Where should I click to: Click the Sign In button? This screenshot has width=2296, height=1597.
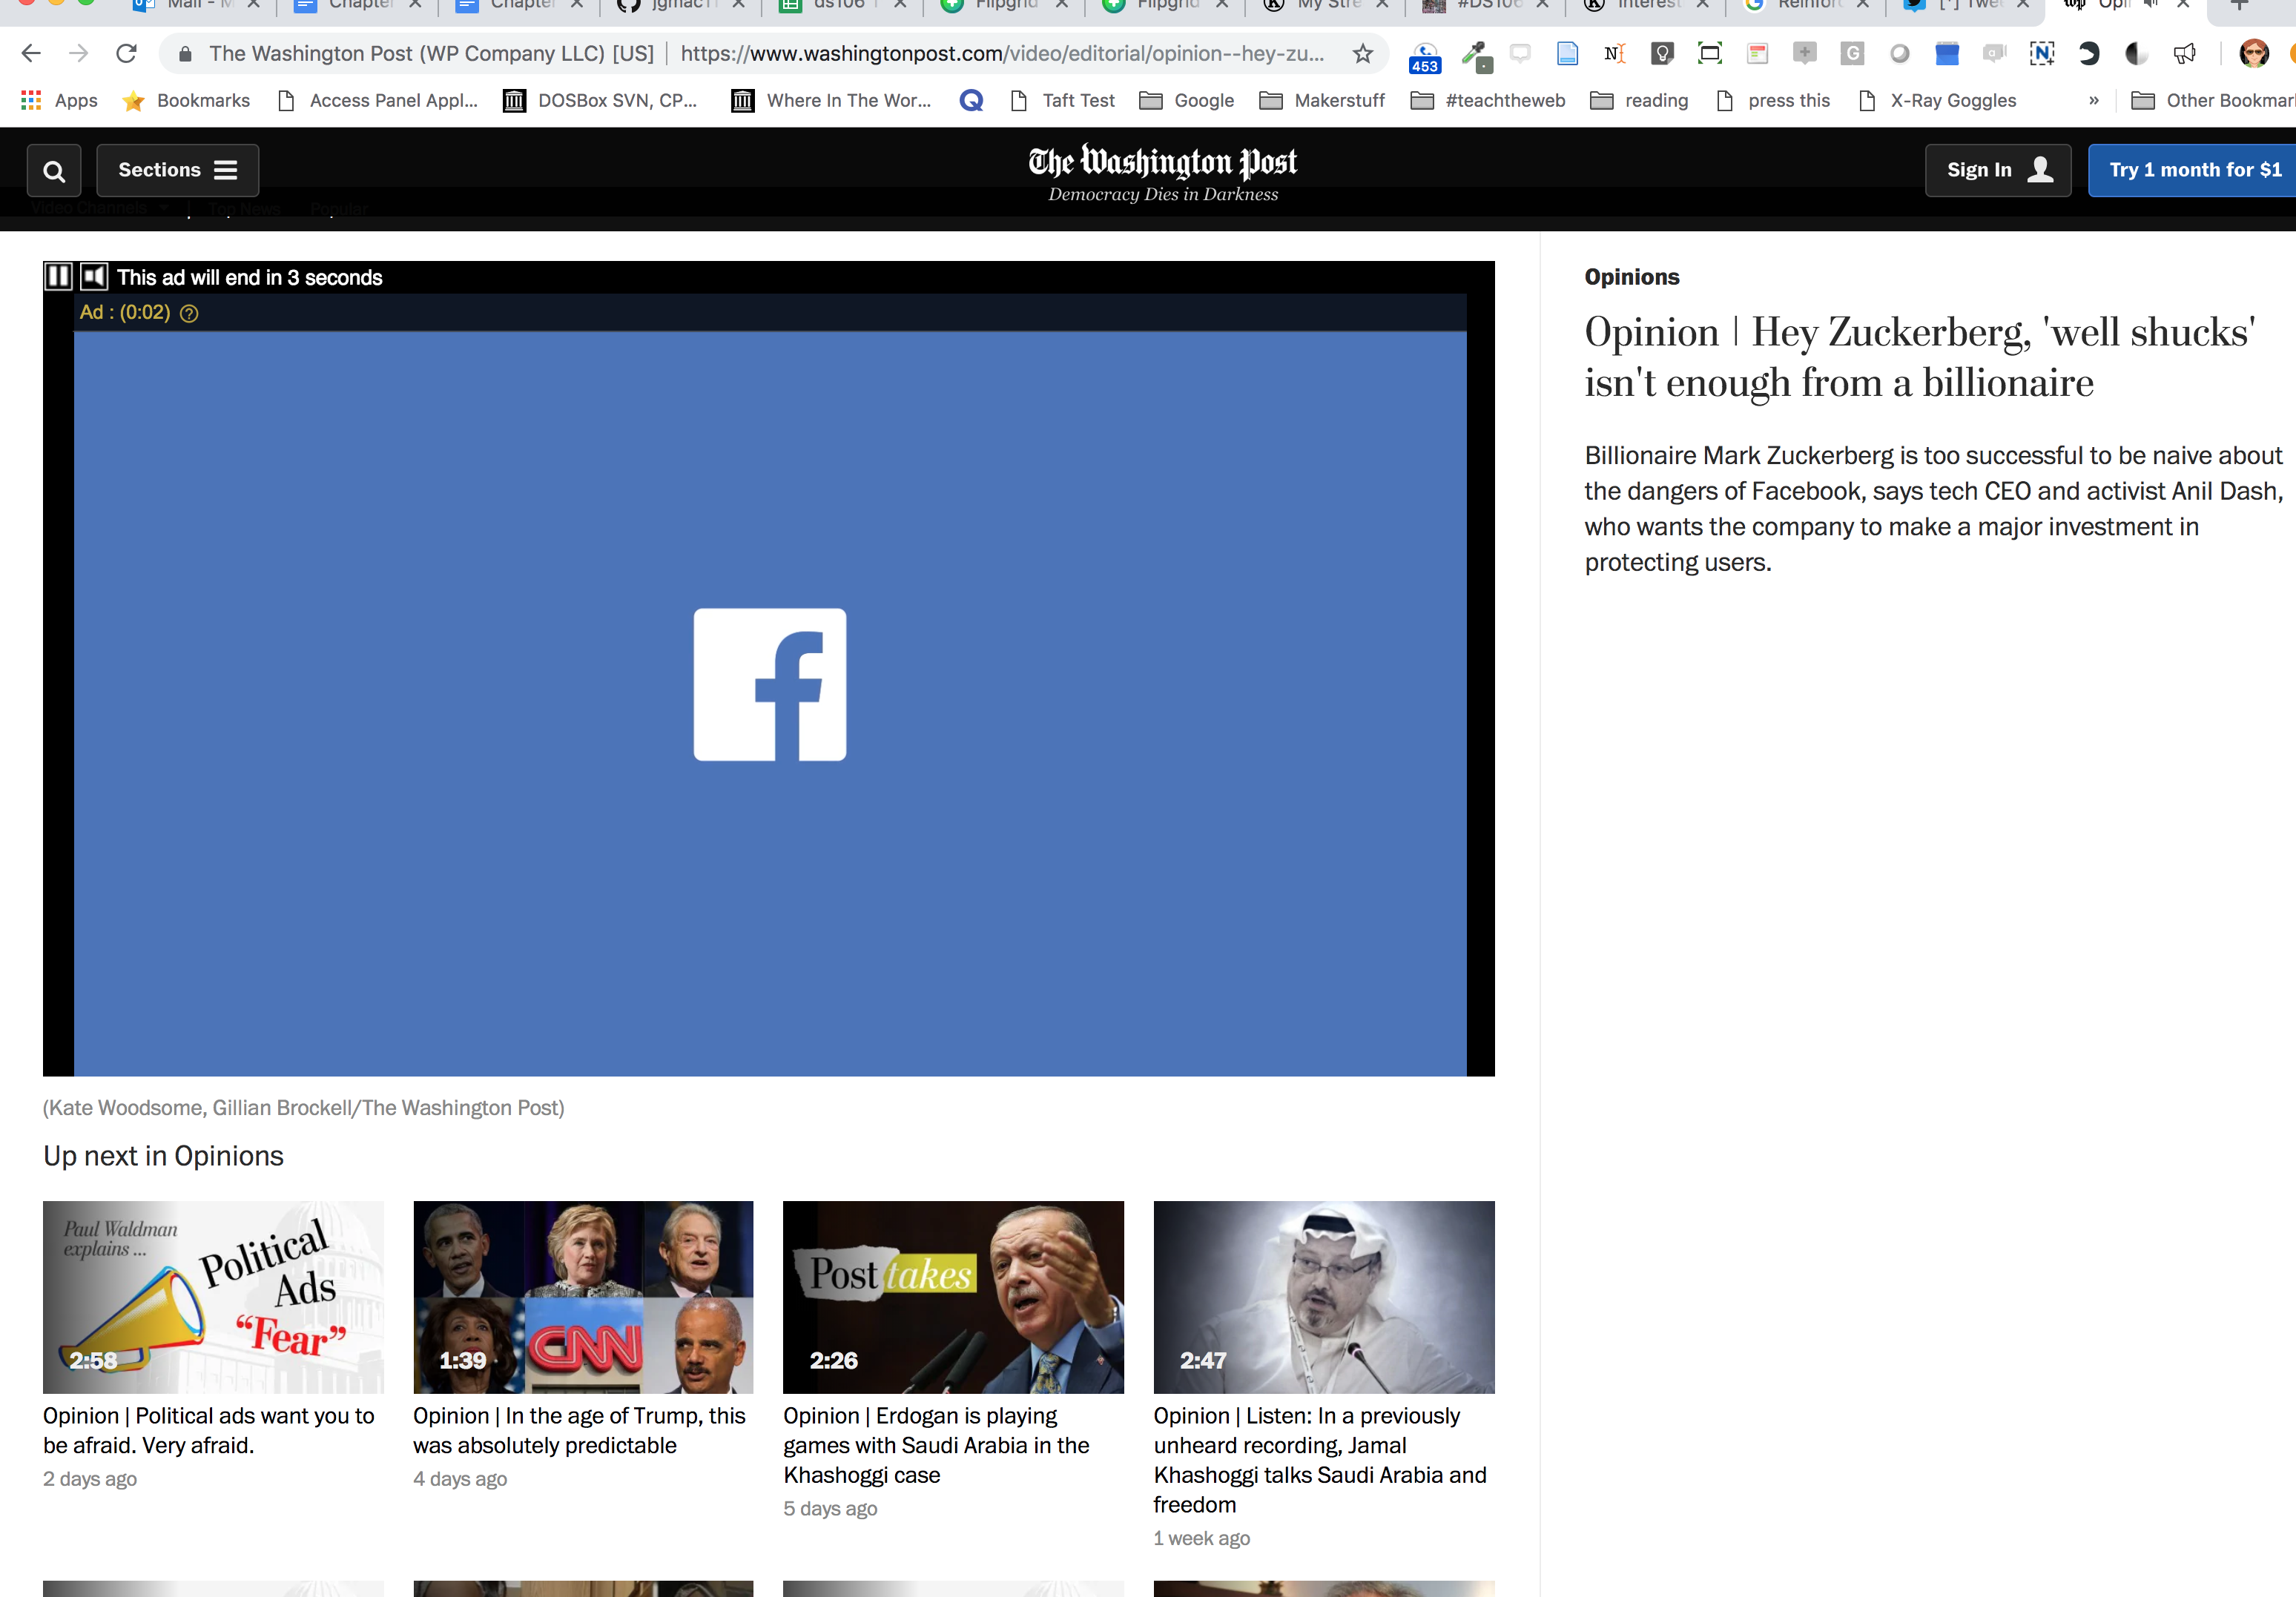click(x=1998, y=170)
